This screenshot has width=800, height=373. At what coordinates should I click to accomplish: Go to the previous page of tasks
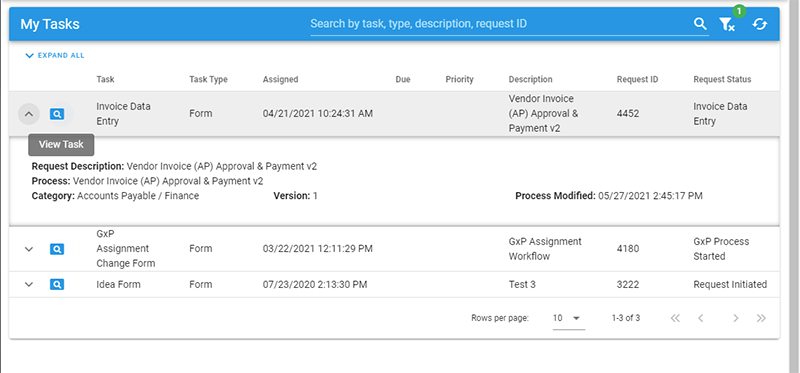point(701,318)
